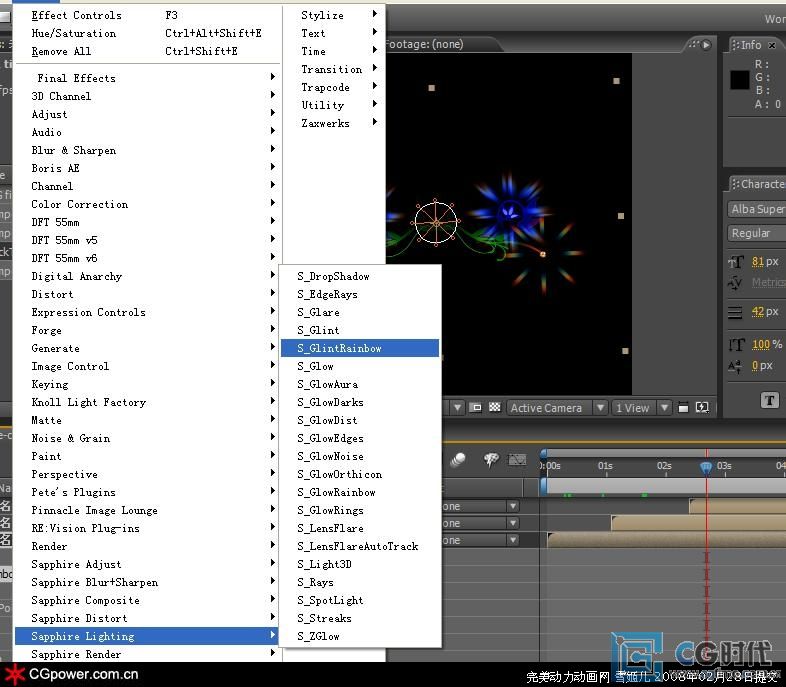This screenshot has height=687, width=786.
Task: Open the second layer parent None dropdown
Action: (513, 523)
